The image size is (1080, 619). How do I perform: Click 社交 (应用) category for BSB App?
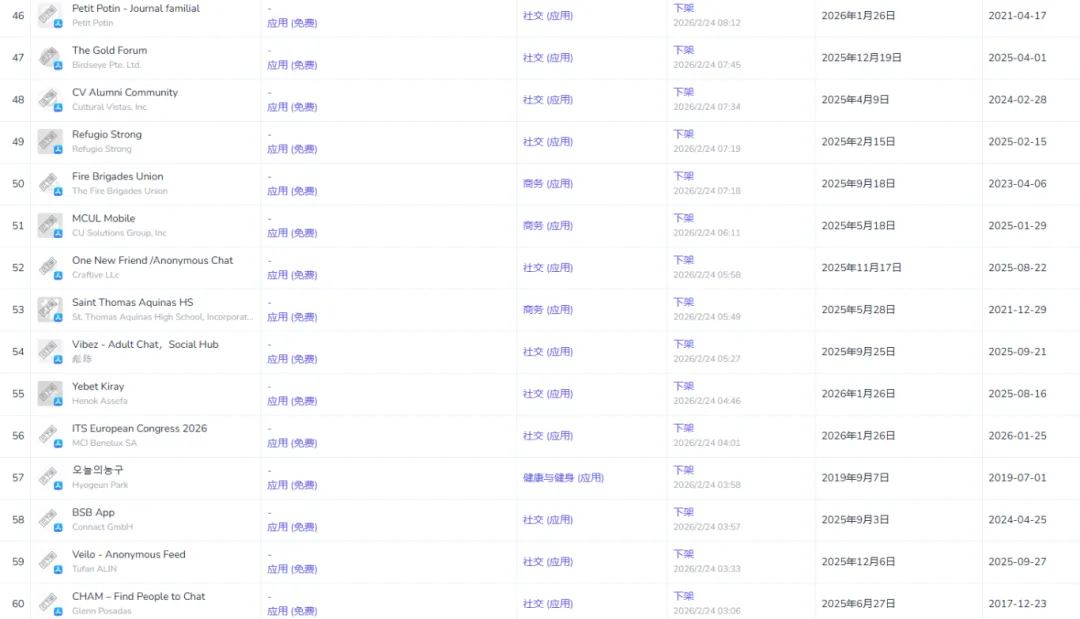click(x=547, y=520)
